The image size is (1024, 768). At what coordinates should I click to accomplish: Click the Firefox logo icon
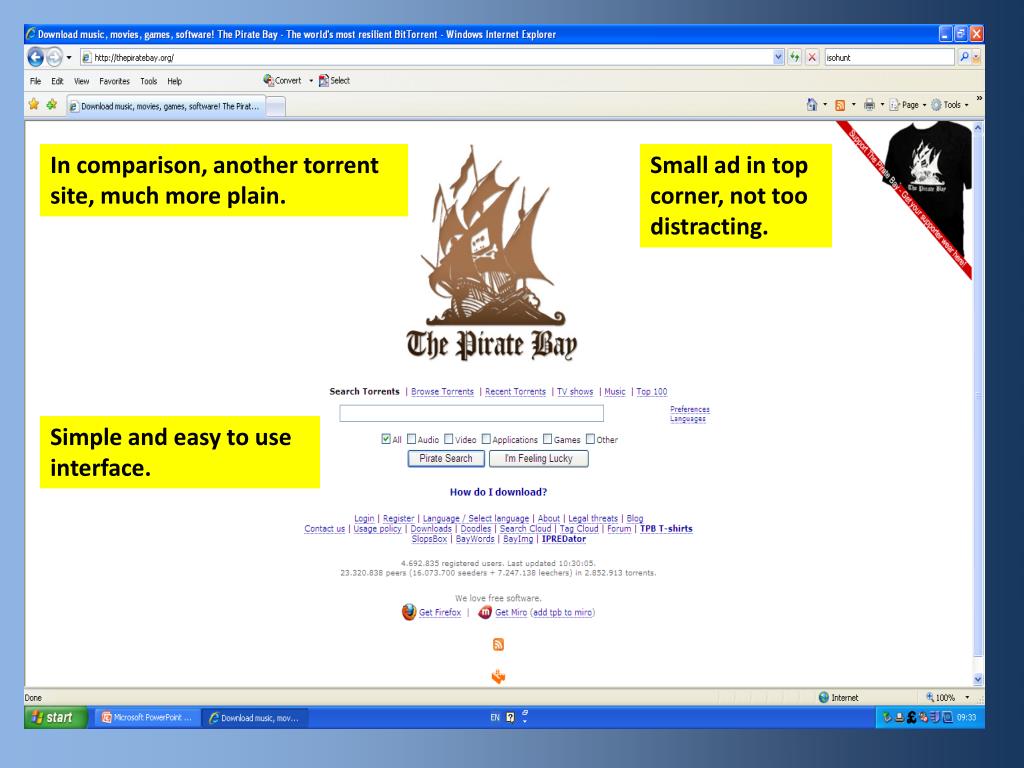[x=409, y=612]
